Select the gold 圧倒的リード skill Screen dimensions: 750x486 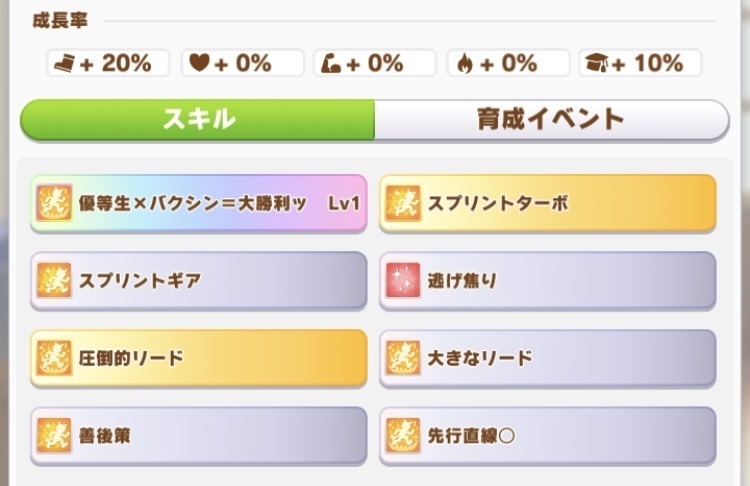point(199,358)
